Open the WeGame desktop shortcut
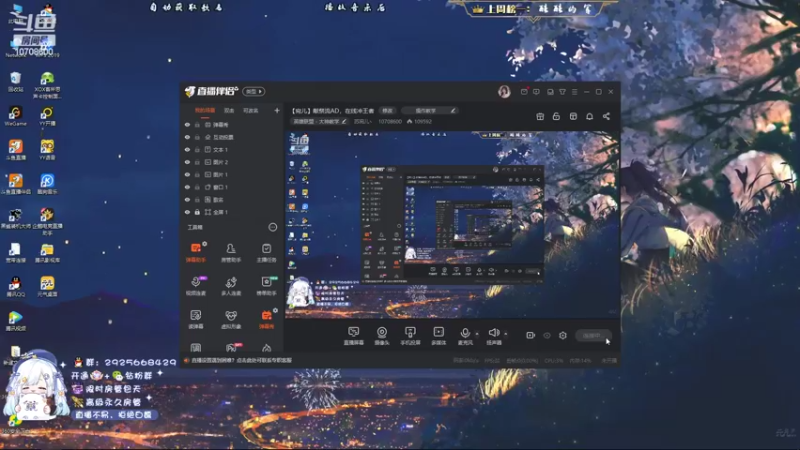 click(x=15, y=117)
